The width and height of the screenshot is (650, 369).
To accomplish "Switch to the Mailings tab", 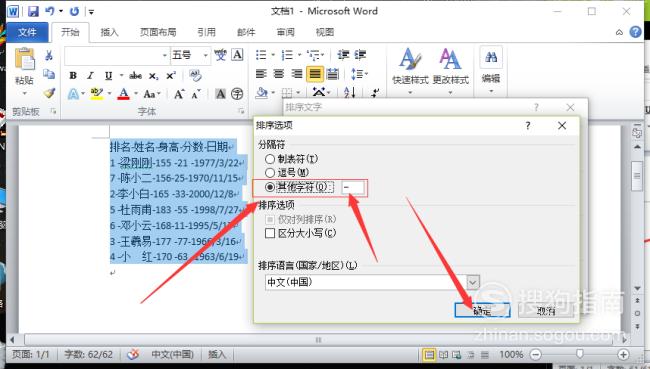I will [246, 32].
